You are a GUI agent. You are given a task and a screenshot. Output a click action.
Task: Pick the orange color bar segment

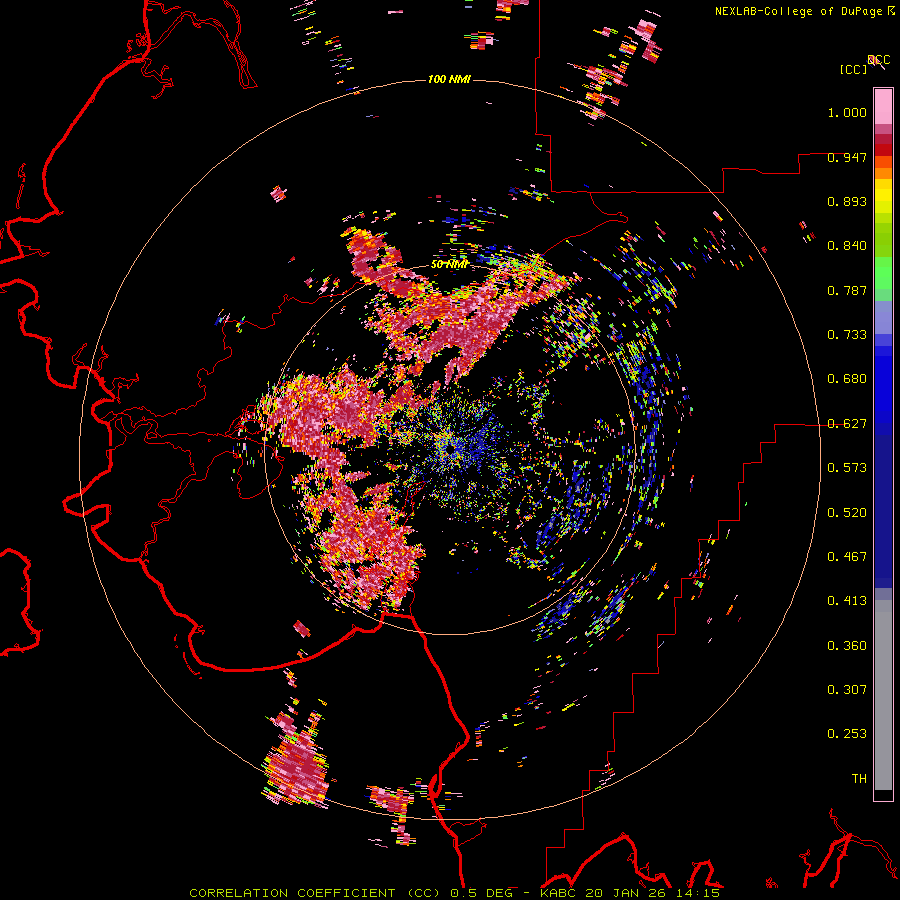coord(883,173)
